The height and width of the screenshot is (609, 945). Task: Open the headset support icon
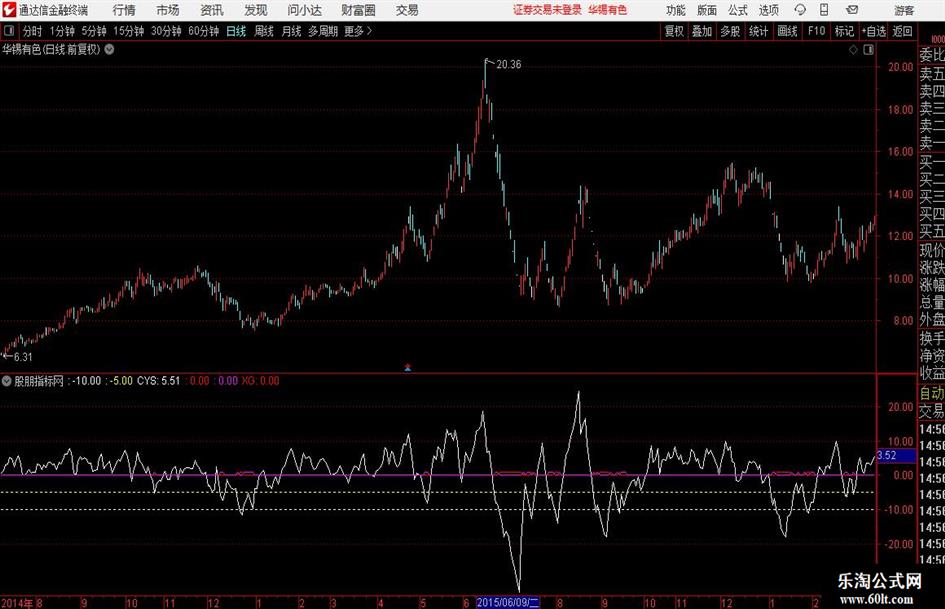800,10
